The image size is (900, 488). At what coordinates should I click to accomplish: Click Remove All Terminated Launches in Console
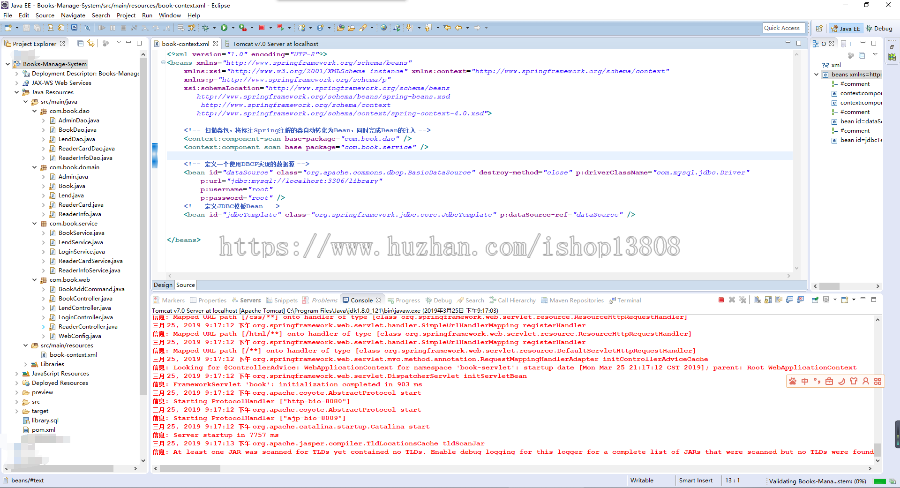tap(743, 300)
